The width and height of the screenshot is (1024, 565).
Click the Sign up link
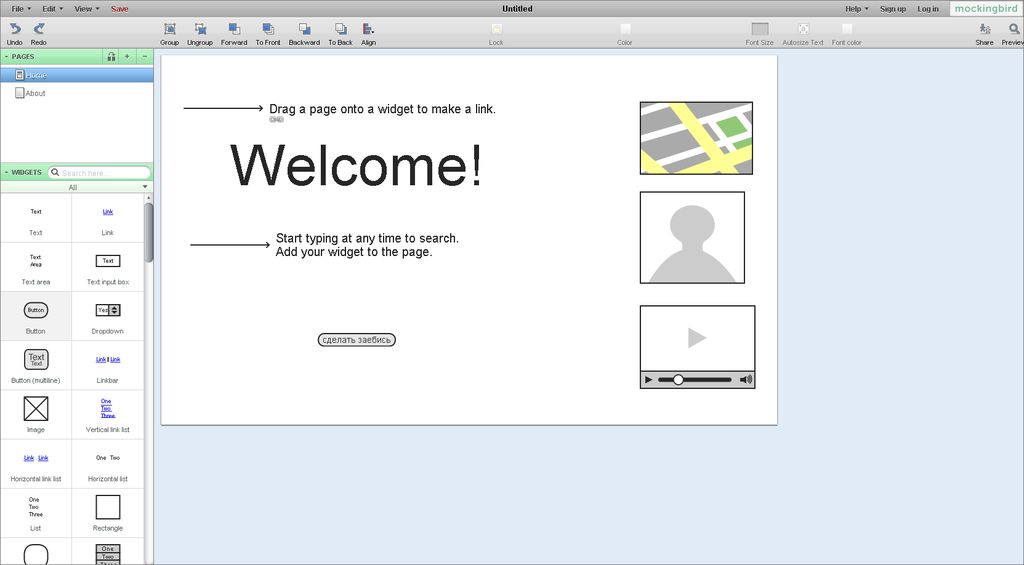893,8
